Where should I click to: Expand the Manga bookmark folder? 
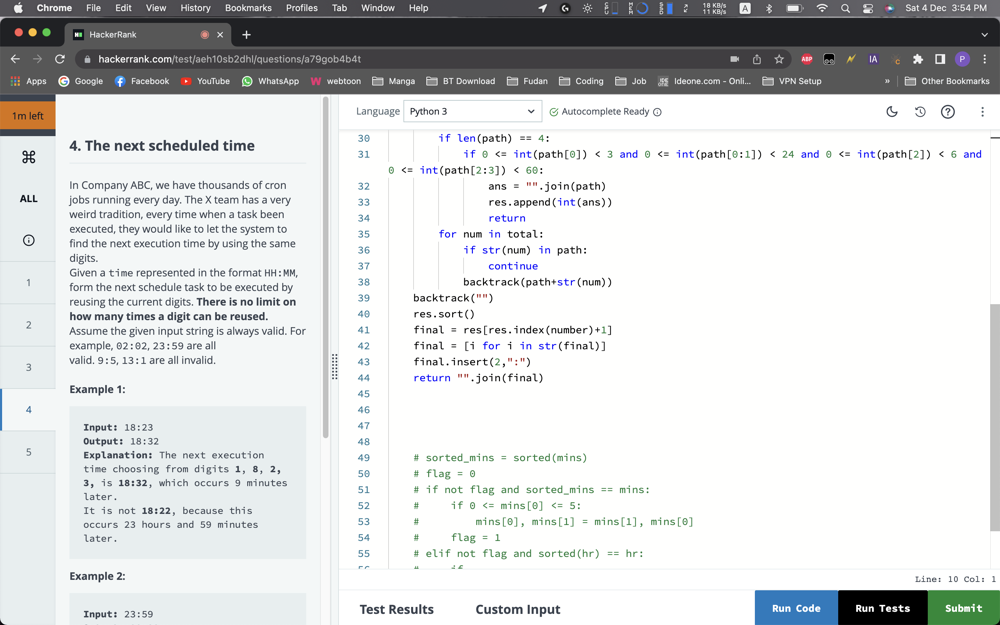(x=393, y=81)
